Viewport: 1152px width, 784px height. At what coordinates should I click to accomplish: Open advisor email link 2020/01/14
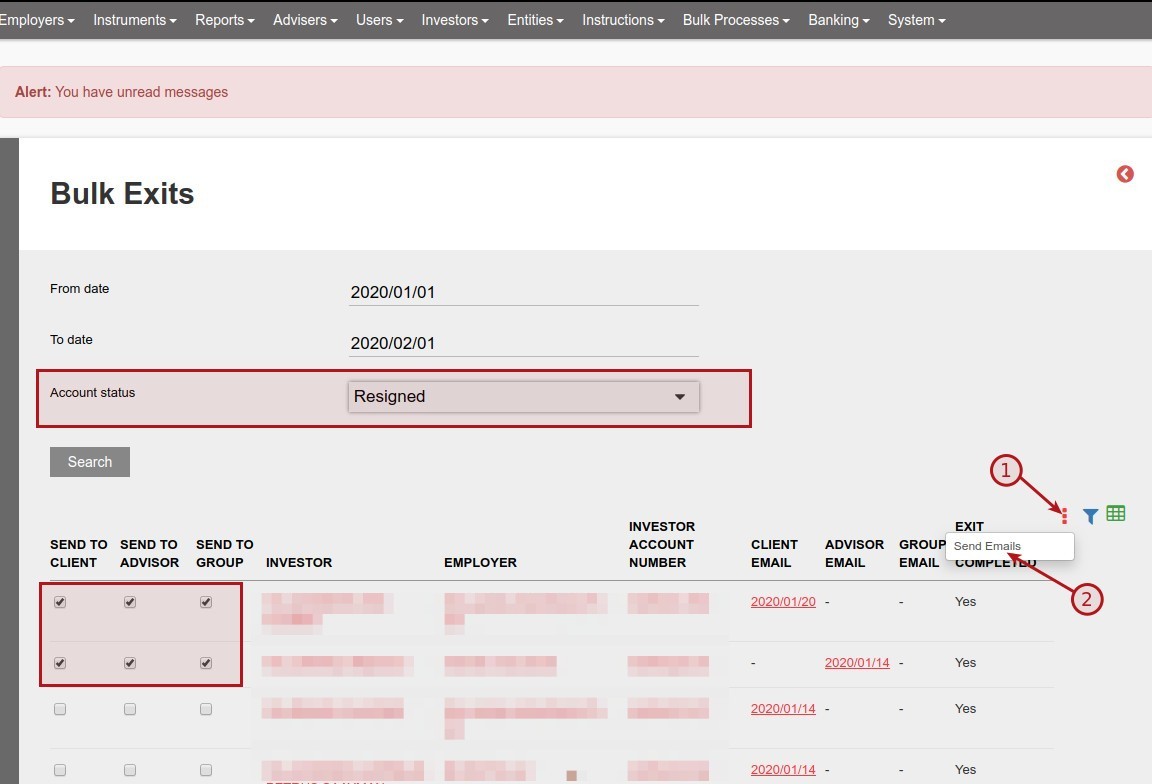tap(857, 662)
